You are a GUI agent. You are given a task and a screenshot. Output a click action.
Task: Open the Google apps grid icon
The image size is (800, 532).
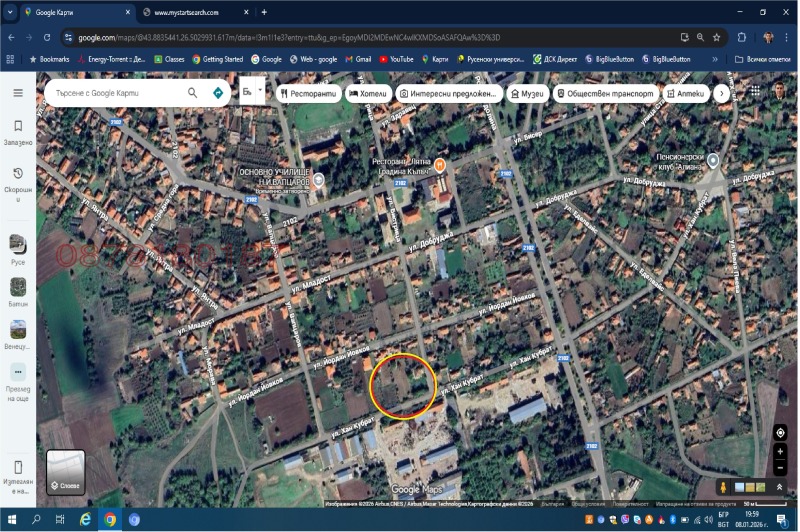[x=755, y=91]
